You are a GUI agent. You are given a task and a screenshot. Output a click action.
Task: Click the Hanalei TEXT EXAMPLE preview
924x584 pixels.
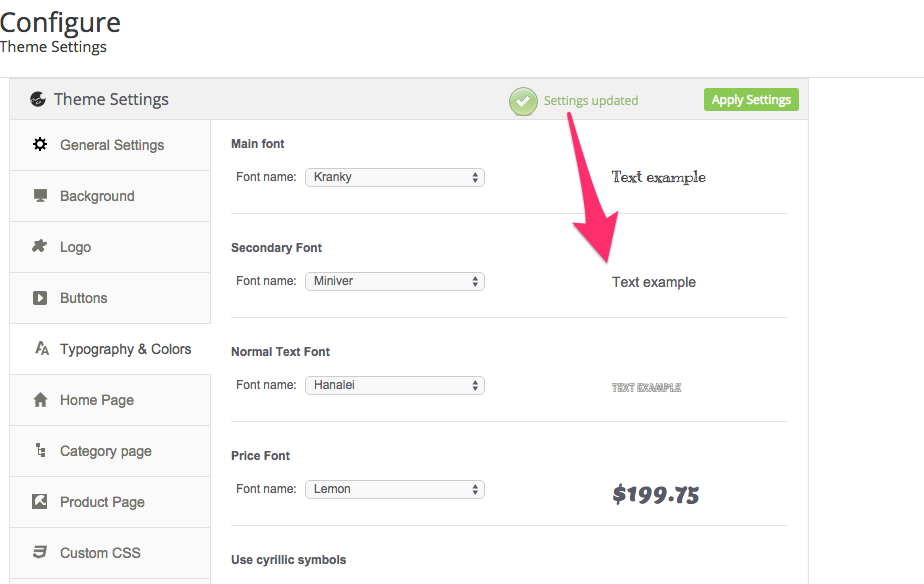[x=646, y=387]
